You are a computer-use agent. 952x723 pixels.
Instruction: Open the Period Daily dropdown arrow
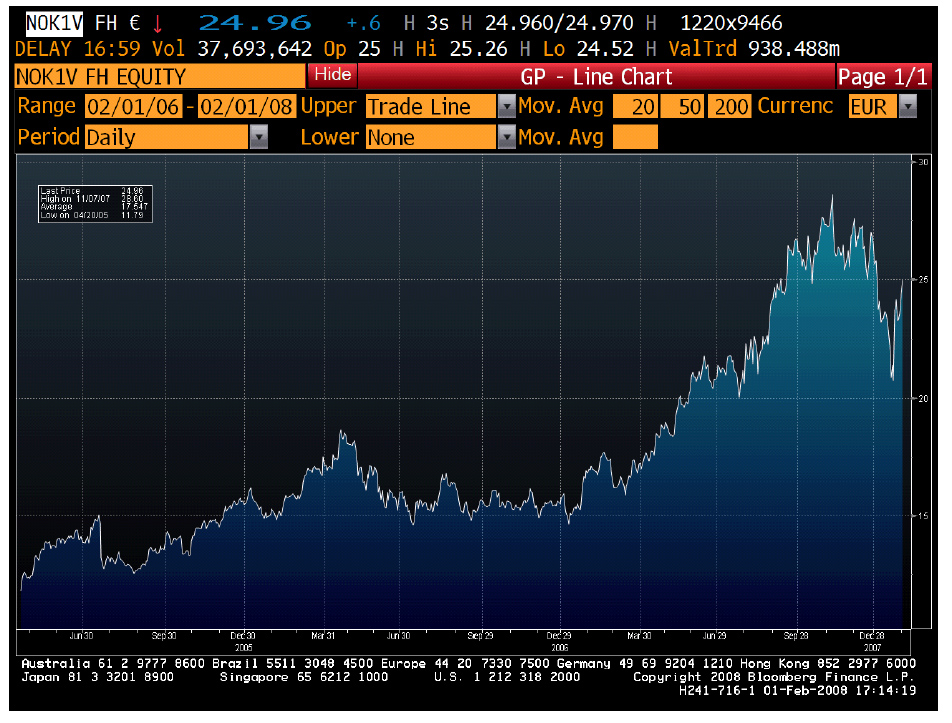(x=259, y=137)
